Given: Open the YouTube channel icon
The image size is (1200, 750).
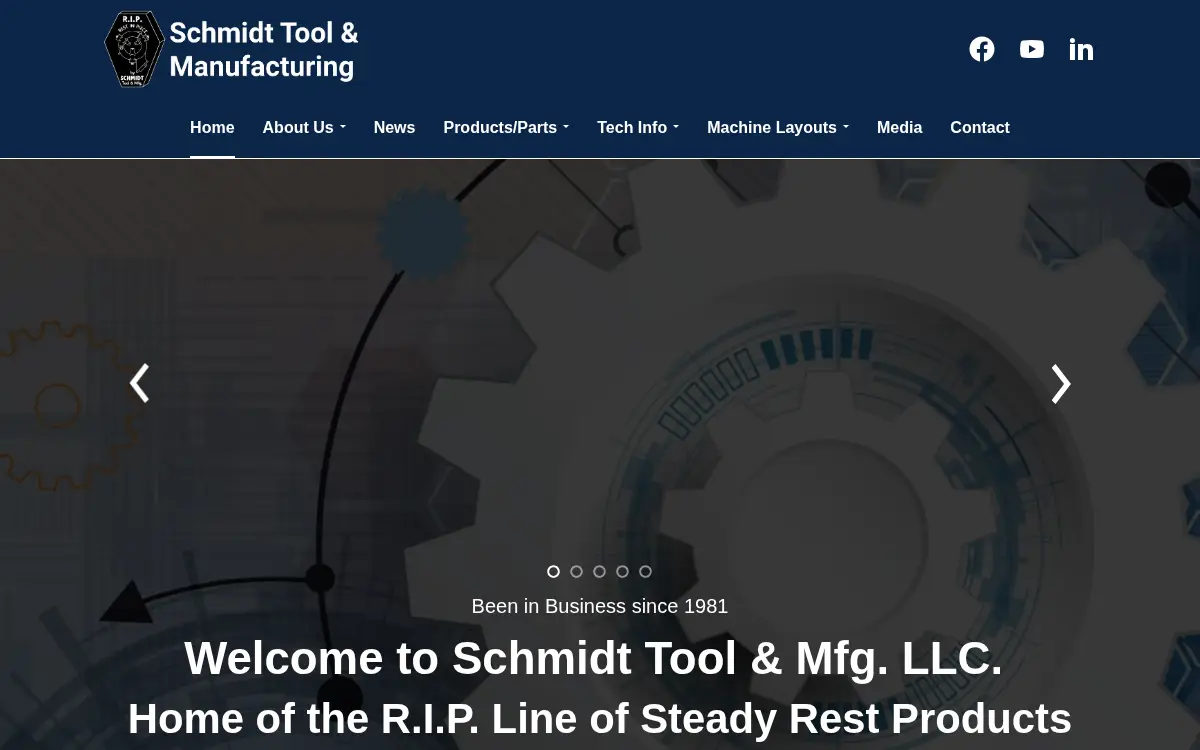Looking at the screenshot, I should (1032, 49).
